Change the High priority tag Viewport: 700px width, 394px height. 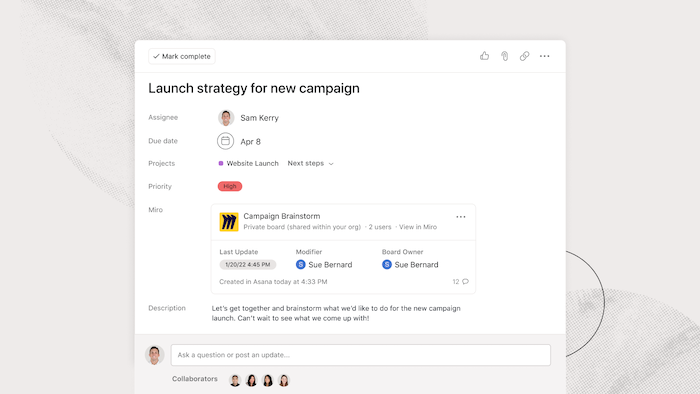230,186
